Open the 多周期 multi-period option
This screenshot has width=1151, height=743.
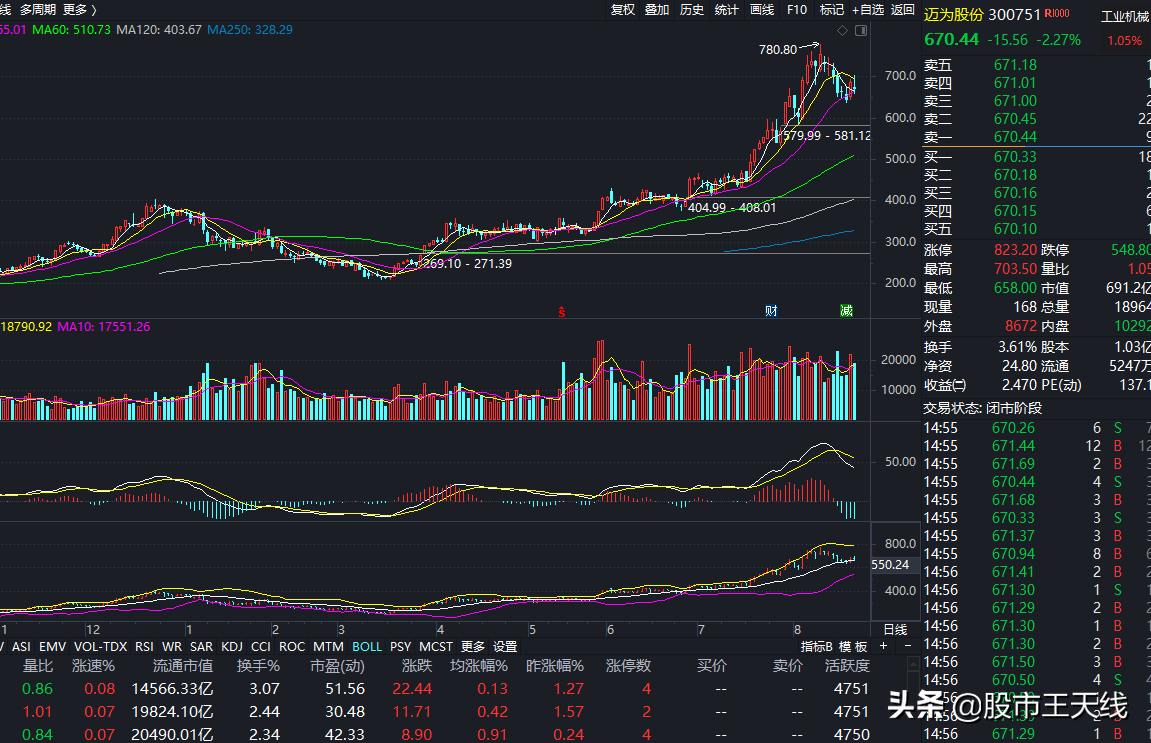pyautogui.click(x=37, y=10)
